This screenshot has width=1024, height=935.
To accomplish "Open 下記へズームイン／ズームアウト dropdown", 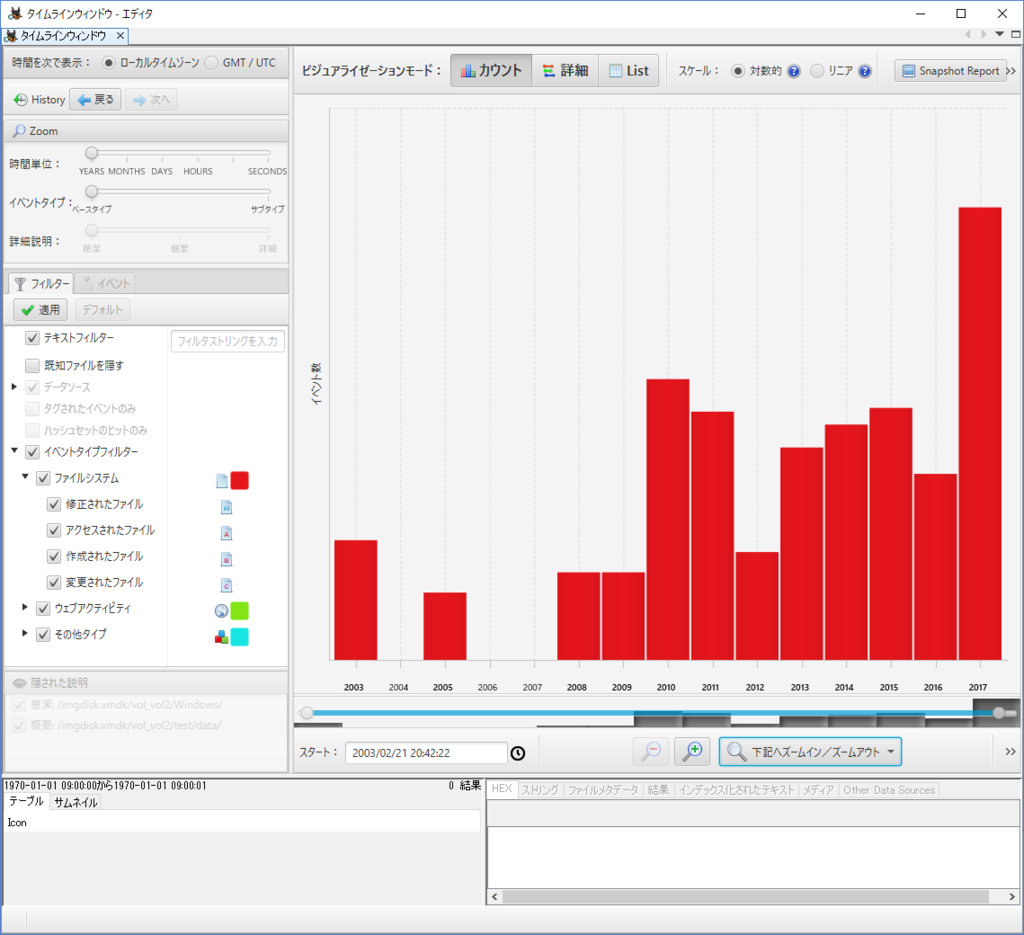I will click(x=810, y=752).
